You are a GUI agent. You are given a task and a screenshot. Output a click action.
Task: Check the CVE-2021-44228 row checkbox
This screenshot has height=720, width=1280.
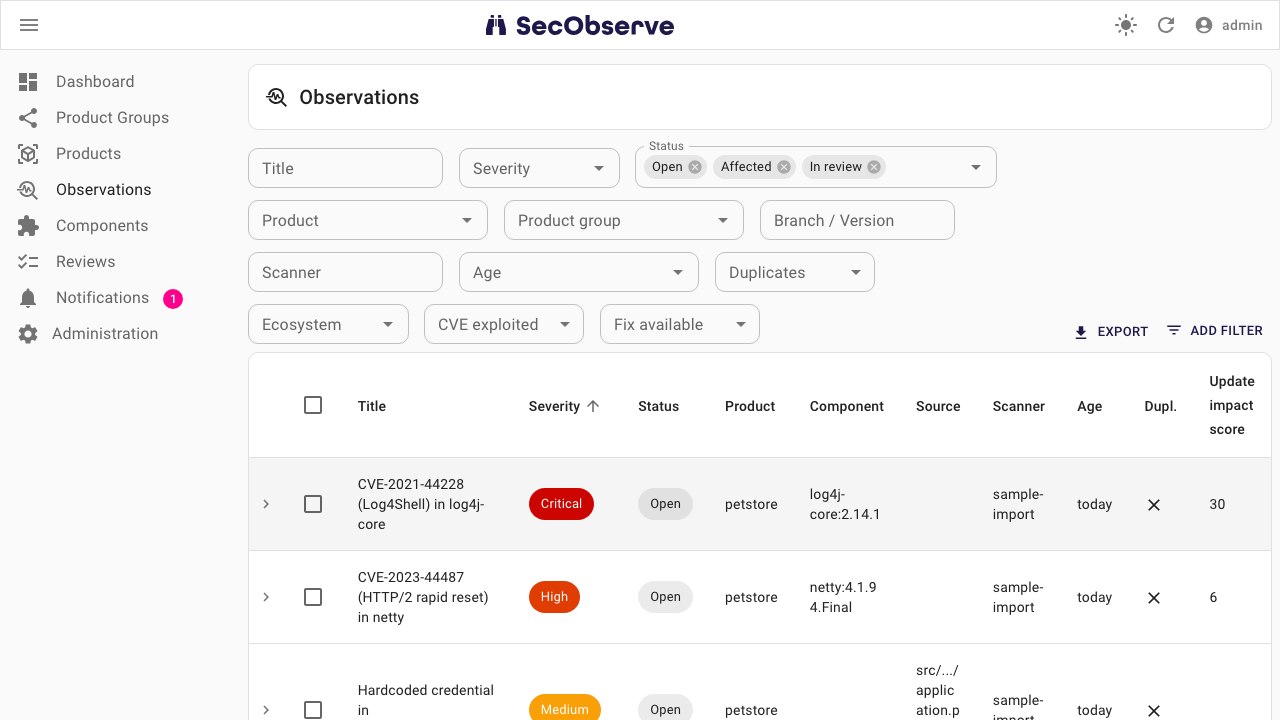click(x=313, y=504)
